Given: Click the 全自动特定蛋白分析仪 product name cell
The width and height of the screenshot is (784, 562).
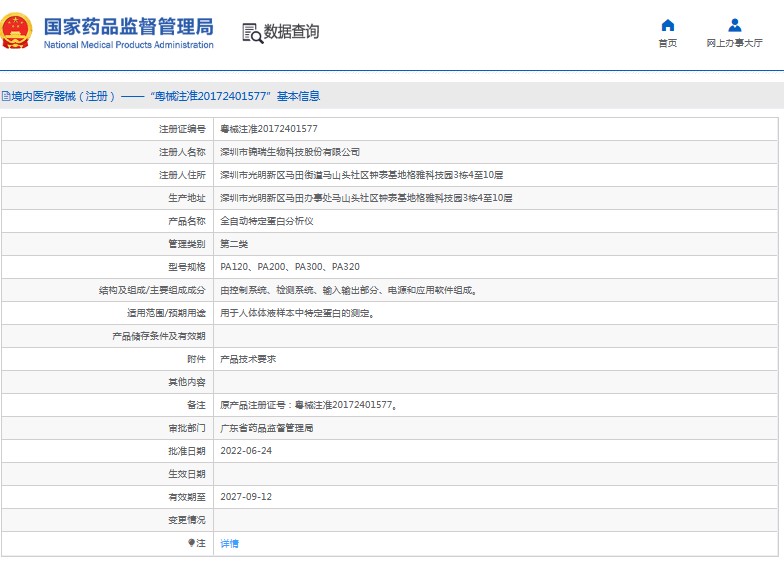Looking at the screenshot, I should tap(496, 221).
